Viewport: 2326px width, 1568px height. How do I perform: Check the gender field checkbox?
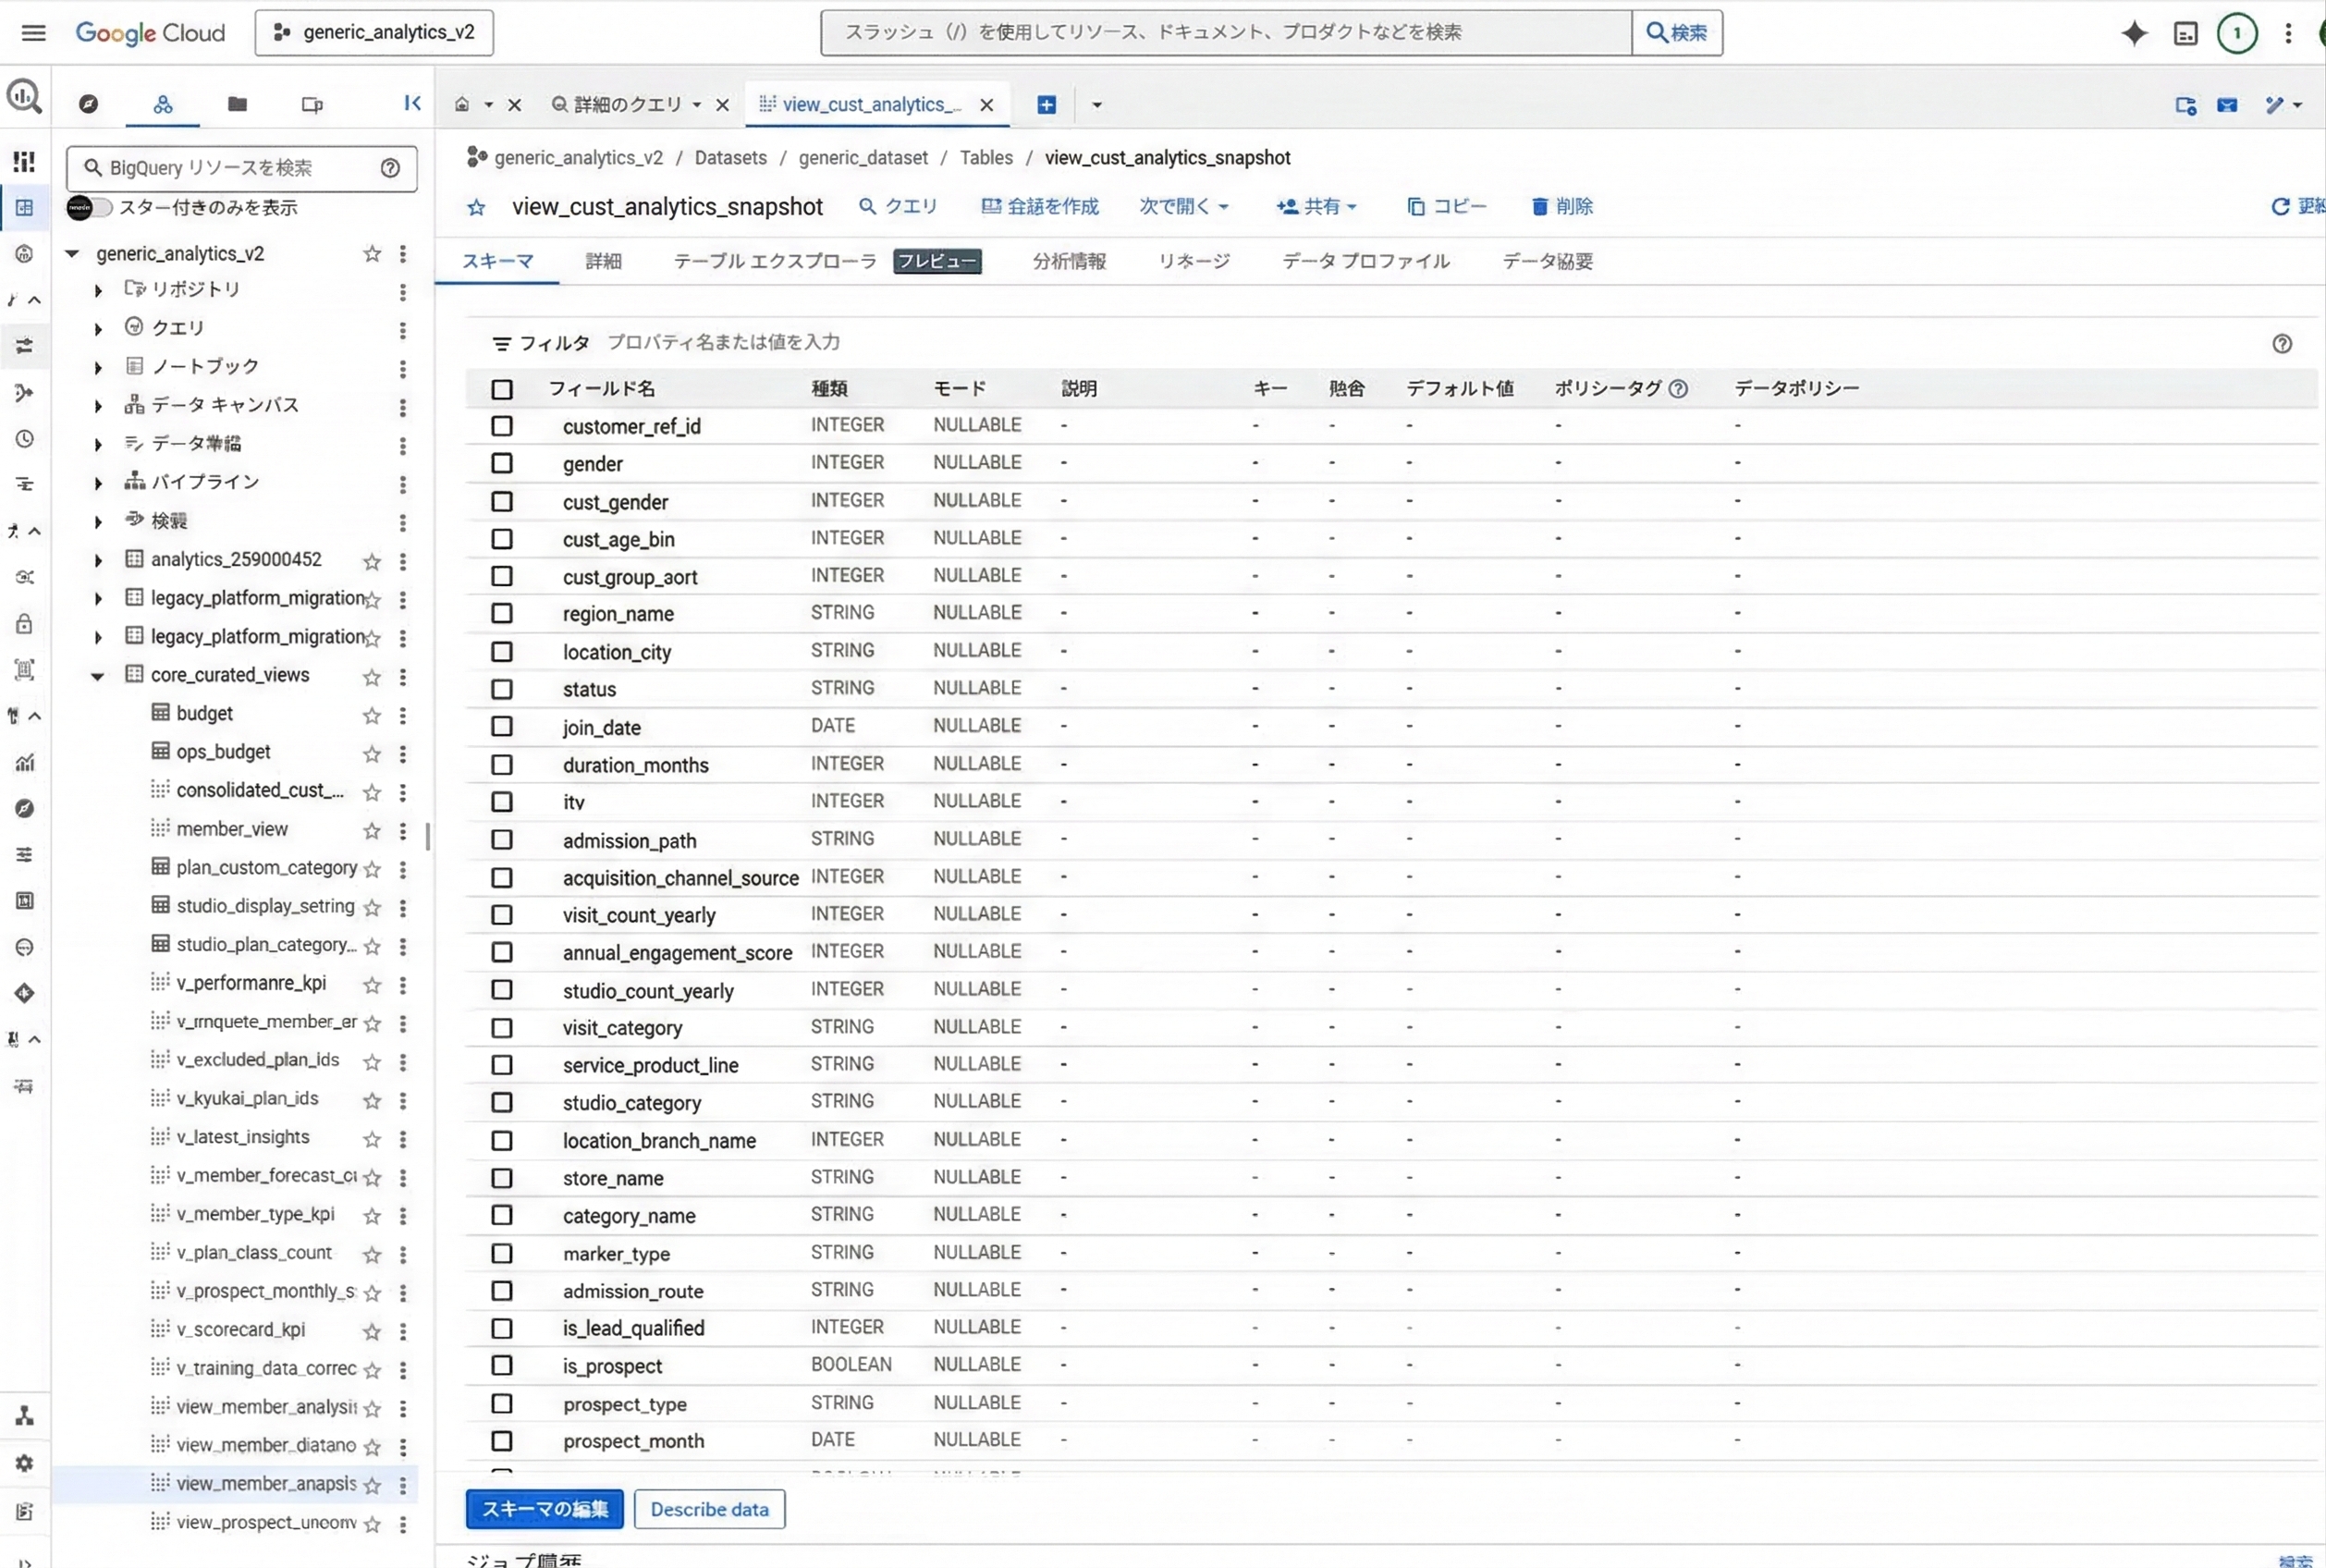(x=502, y=464)
